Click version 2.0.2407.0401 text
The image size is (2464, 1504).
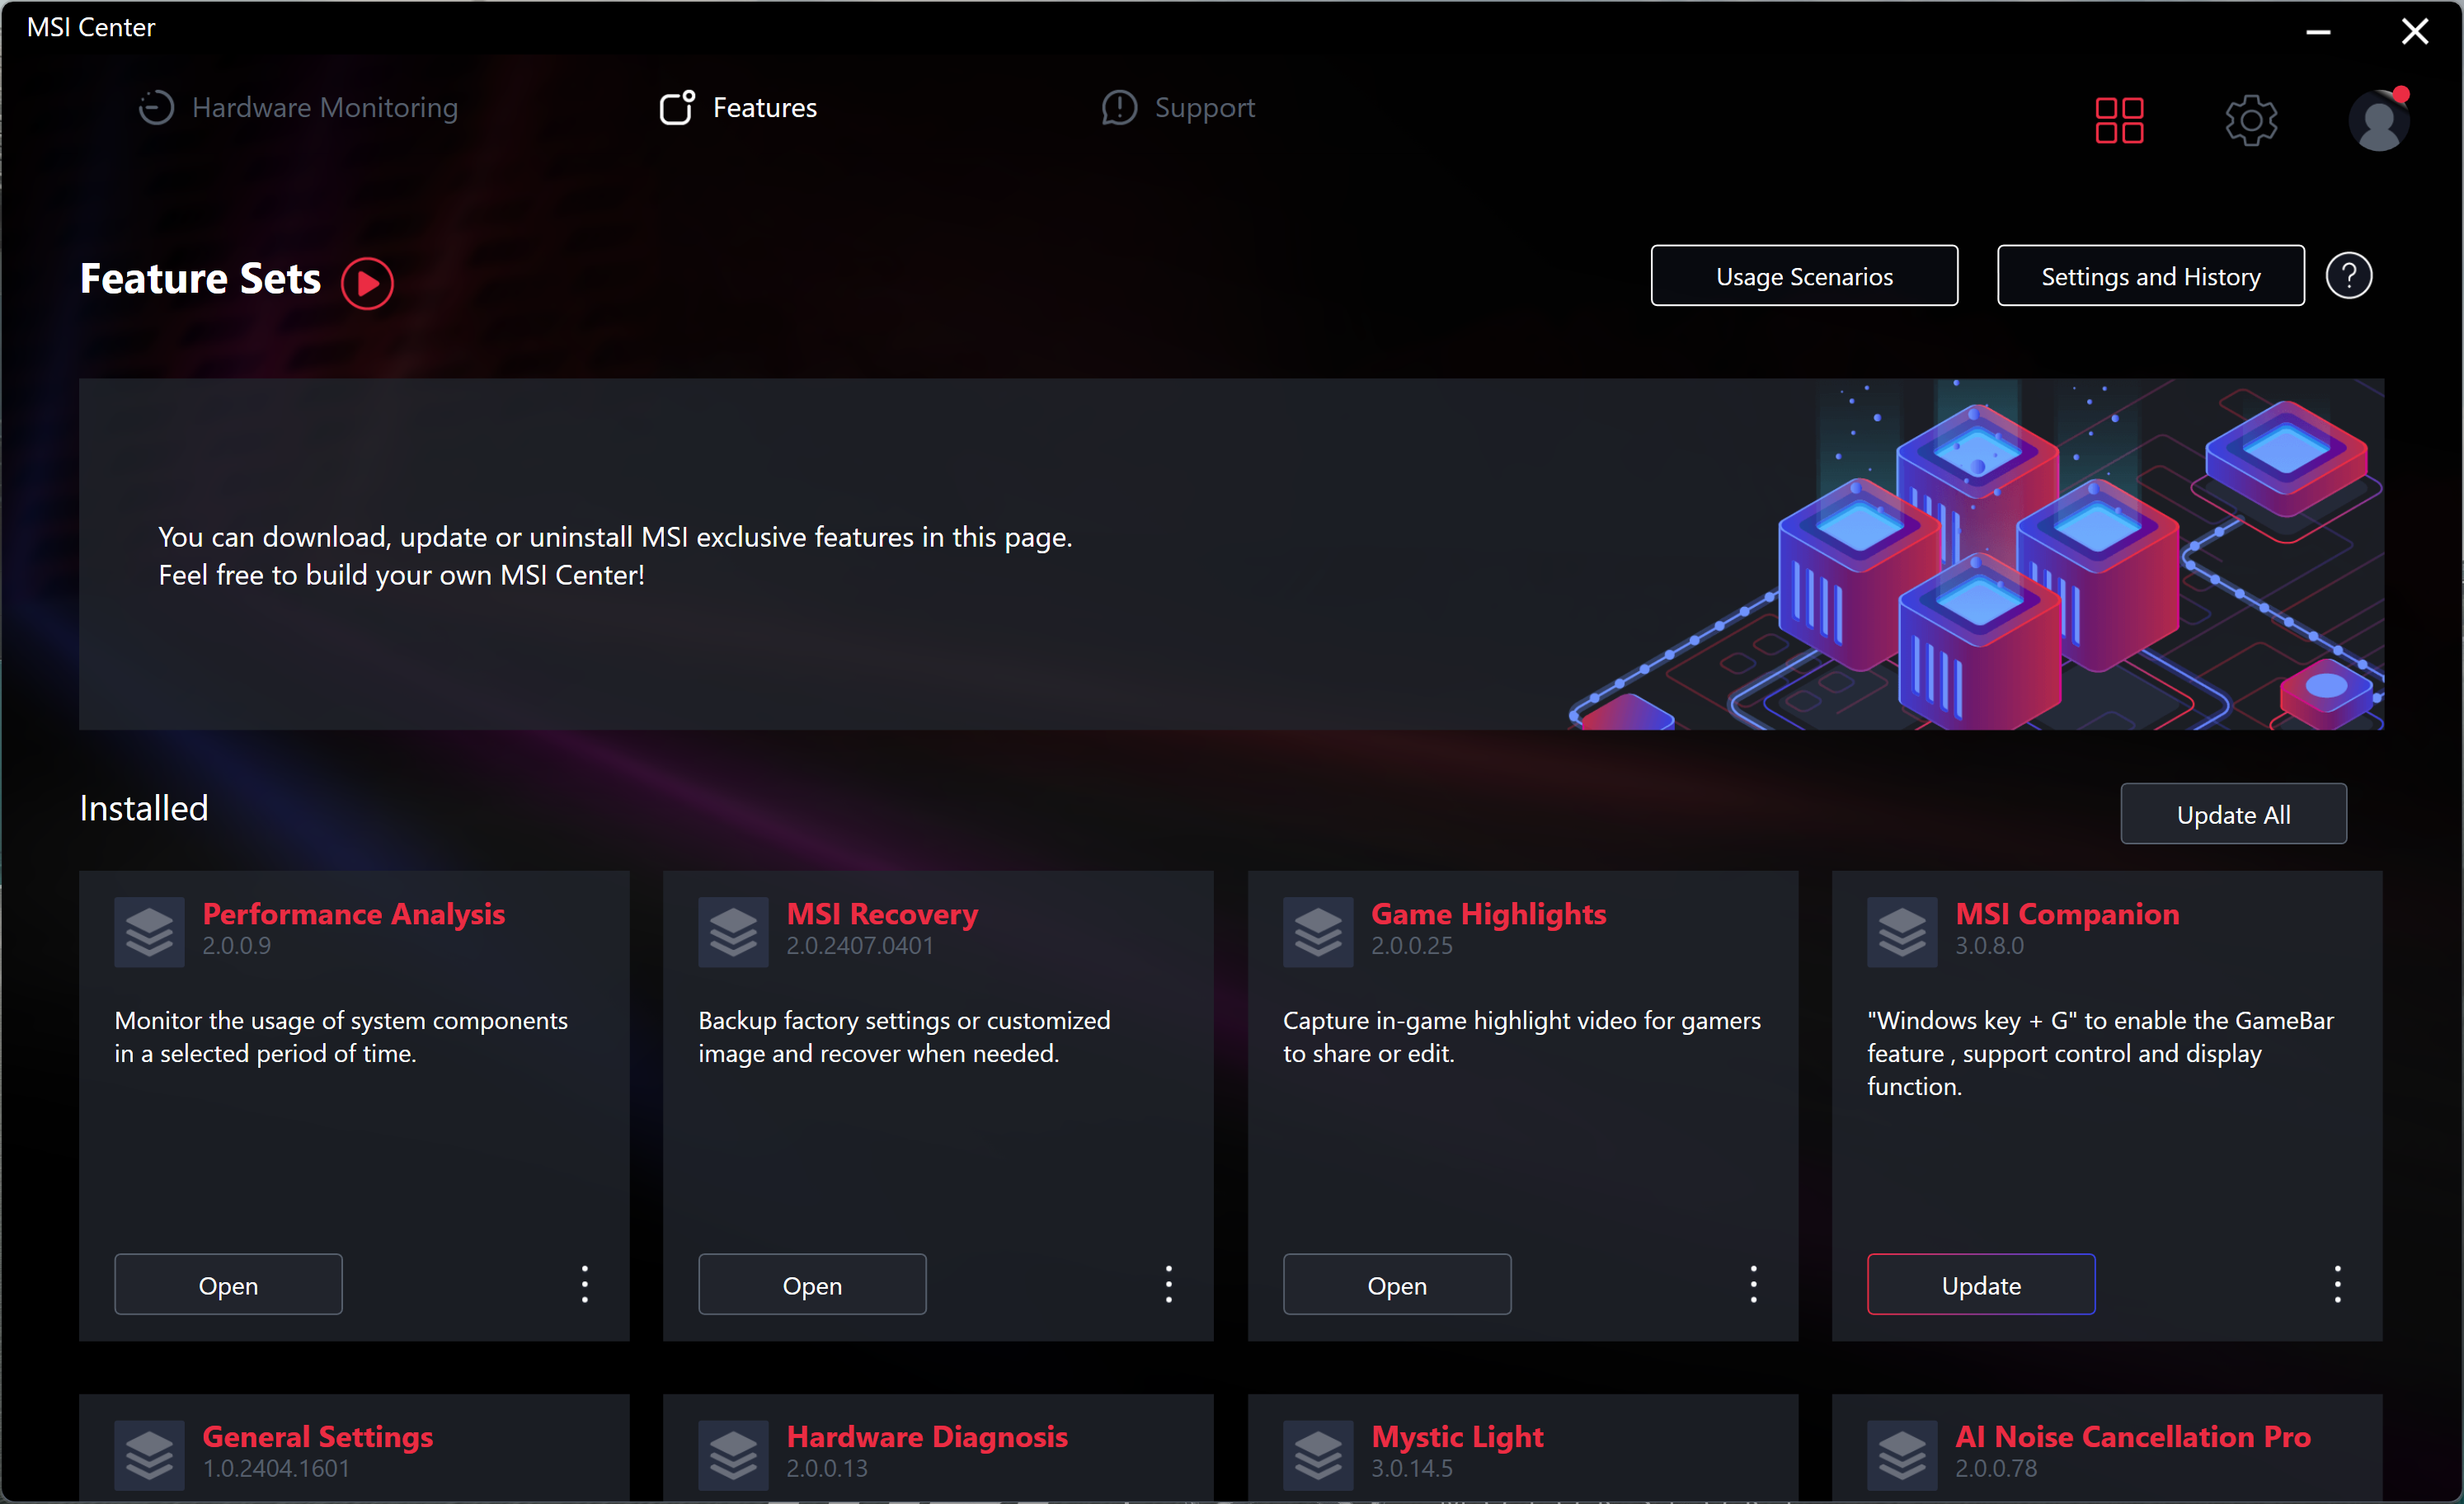(x=860, y=946)
